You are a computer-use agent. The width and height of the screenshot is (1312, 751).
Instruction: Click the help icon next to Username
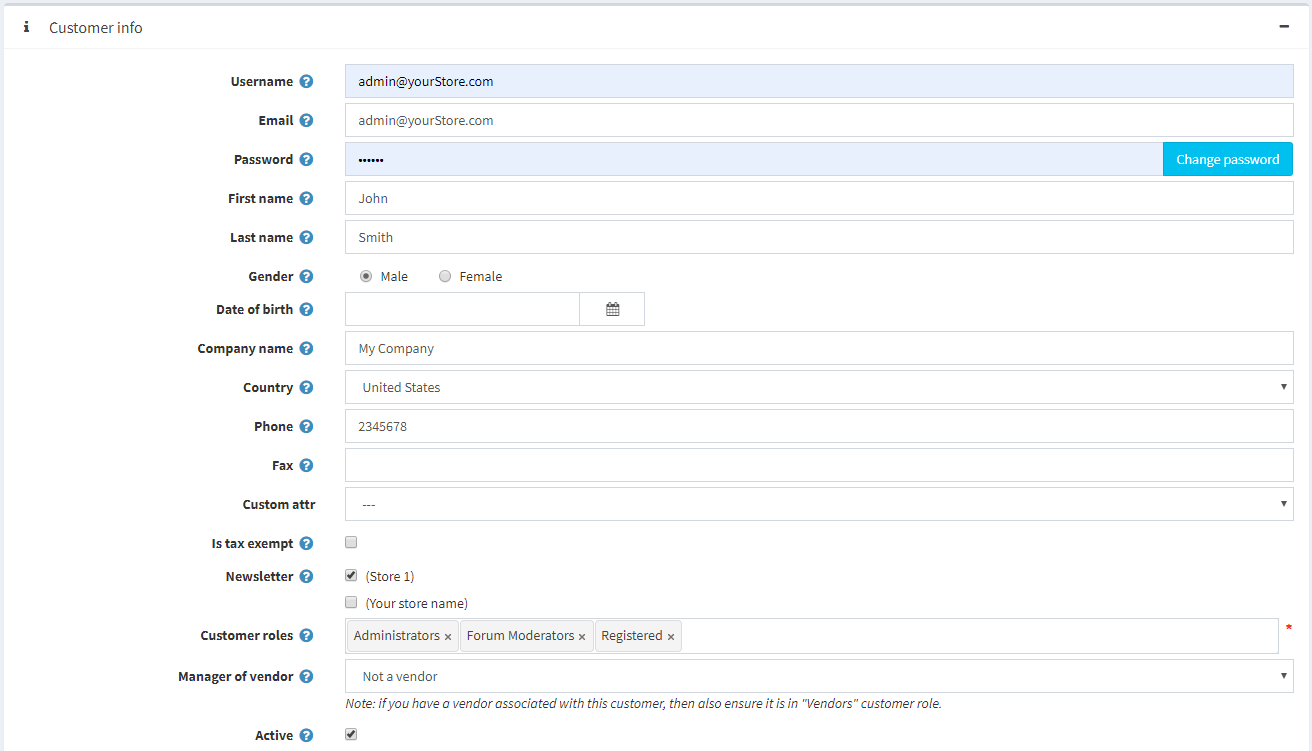pos(306,82)
